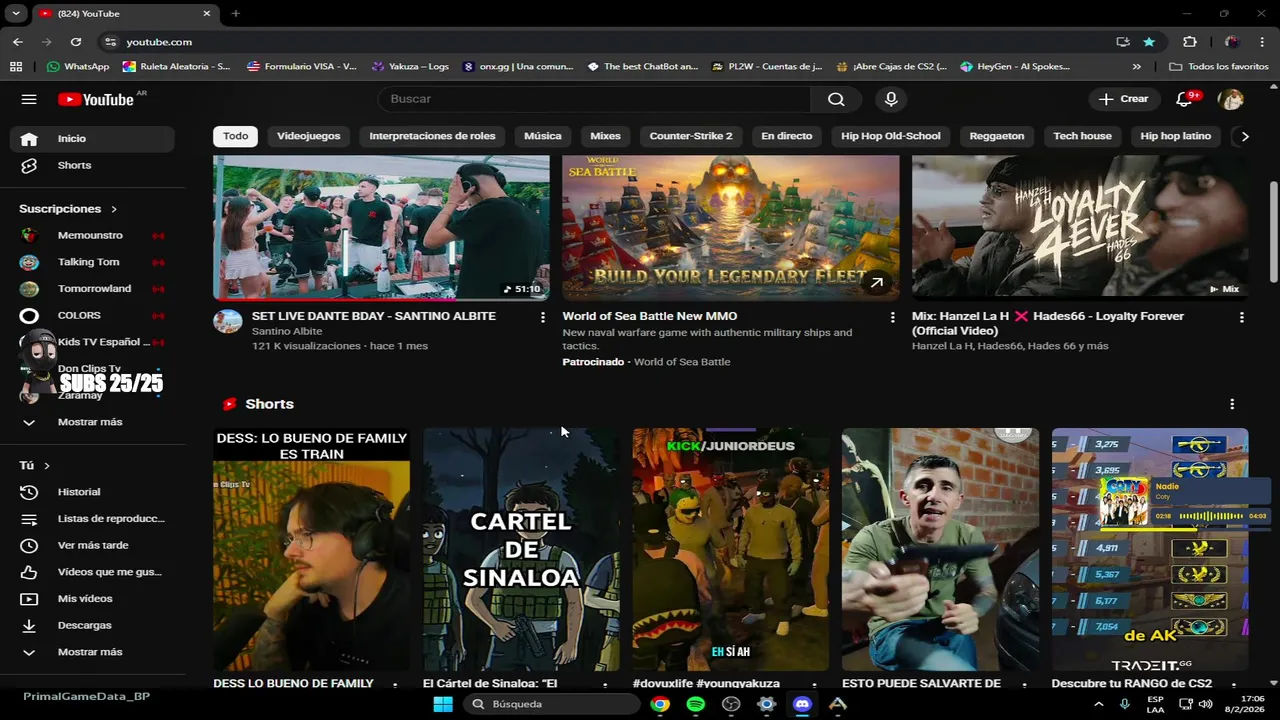Image resolution: width=1280 pixels, height=720 pixels.
Task: Click the Crear button
Action: tap(1124, 99)
